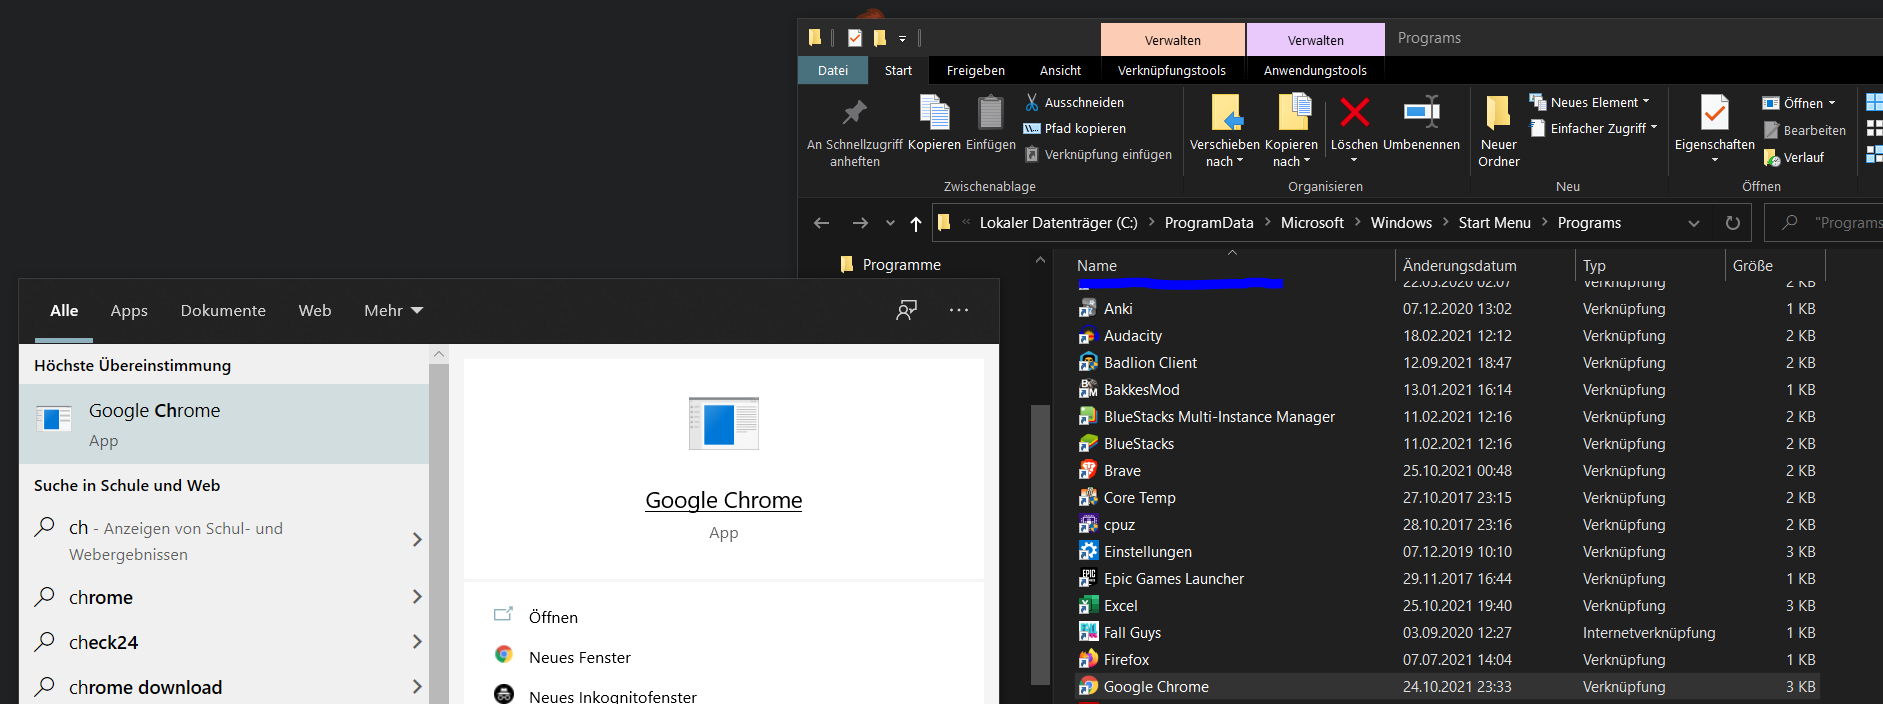Image resolution: width=1883 pixels, height=704 pixels.
Task: Select the Audacity shortcut icon
Action: [x=1088, y=335]
